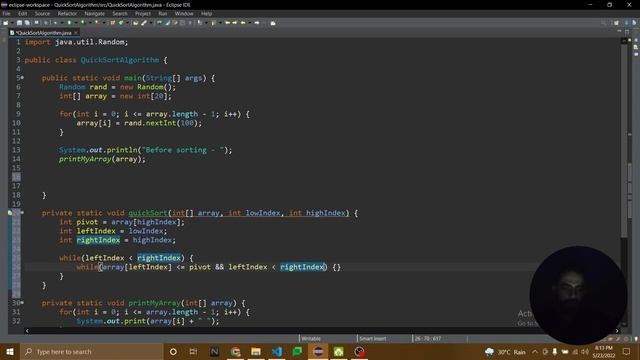Open the Run dropdown arrow

click(76, 23)
